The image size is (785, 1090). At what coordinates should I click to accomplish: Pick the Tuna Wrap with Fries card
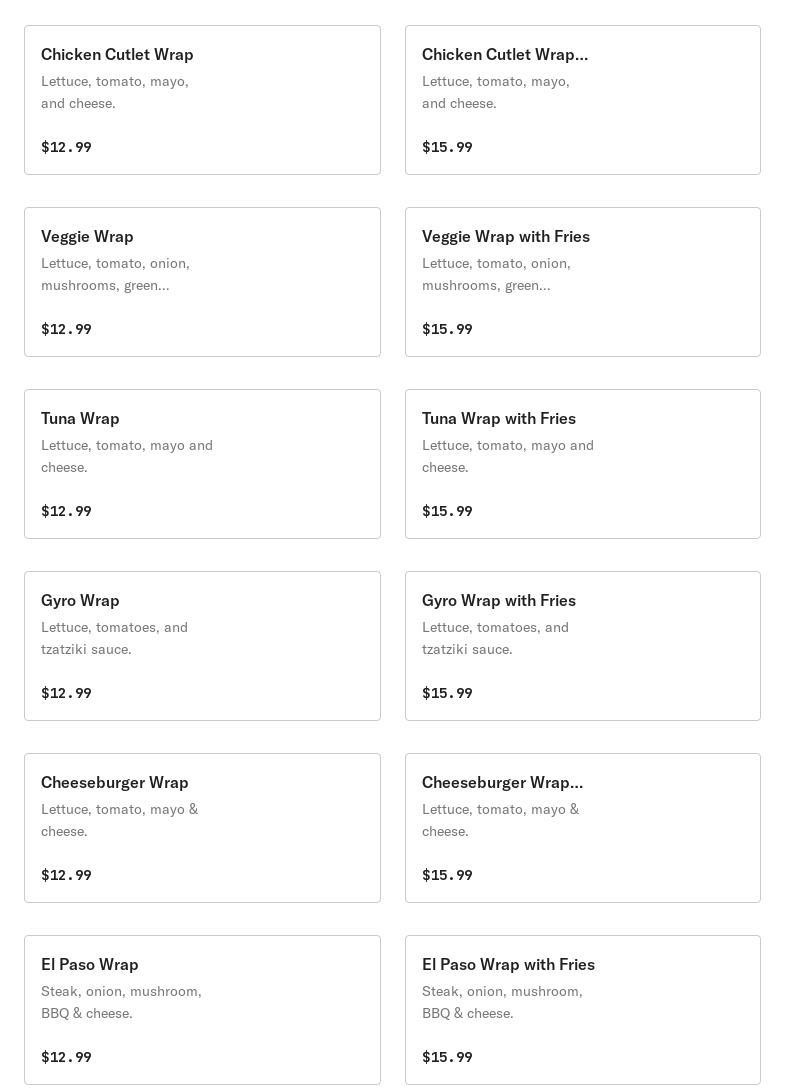click(x=582, y=464)
